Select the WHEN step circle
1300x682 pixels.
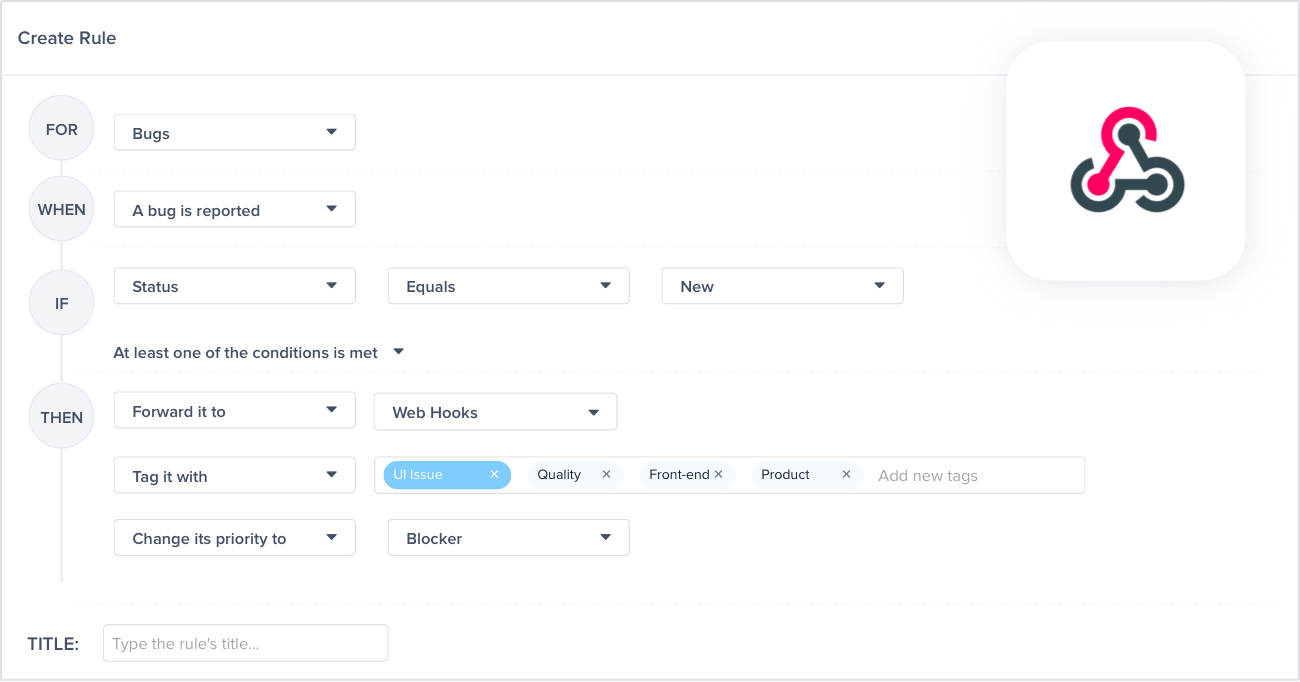61,208
